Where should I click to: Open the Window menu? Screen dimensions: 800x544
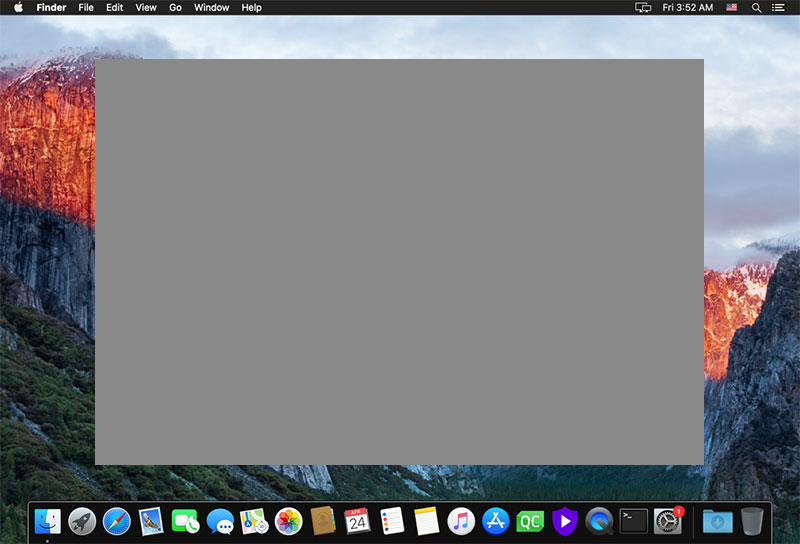point(211,7)
